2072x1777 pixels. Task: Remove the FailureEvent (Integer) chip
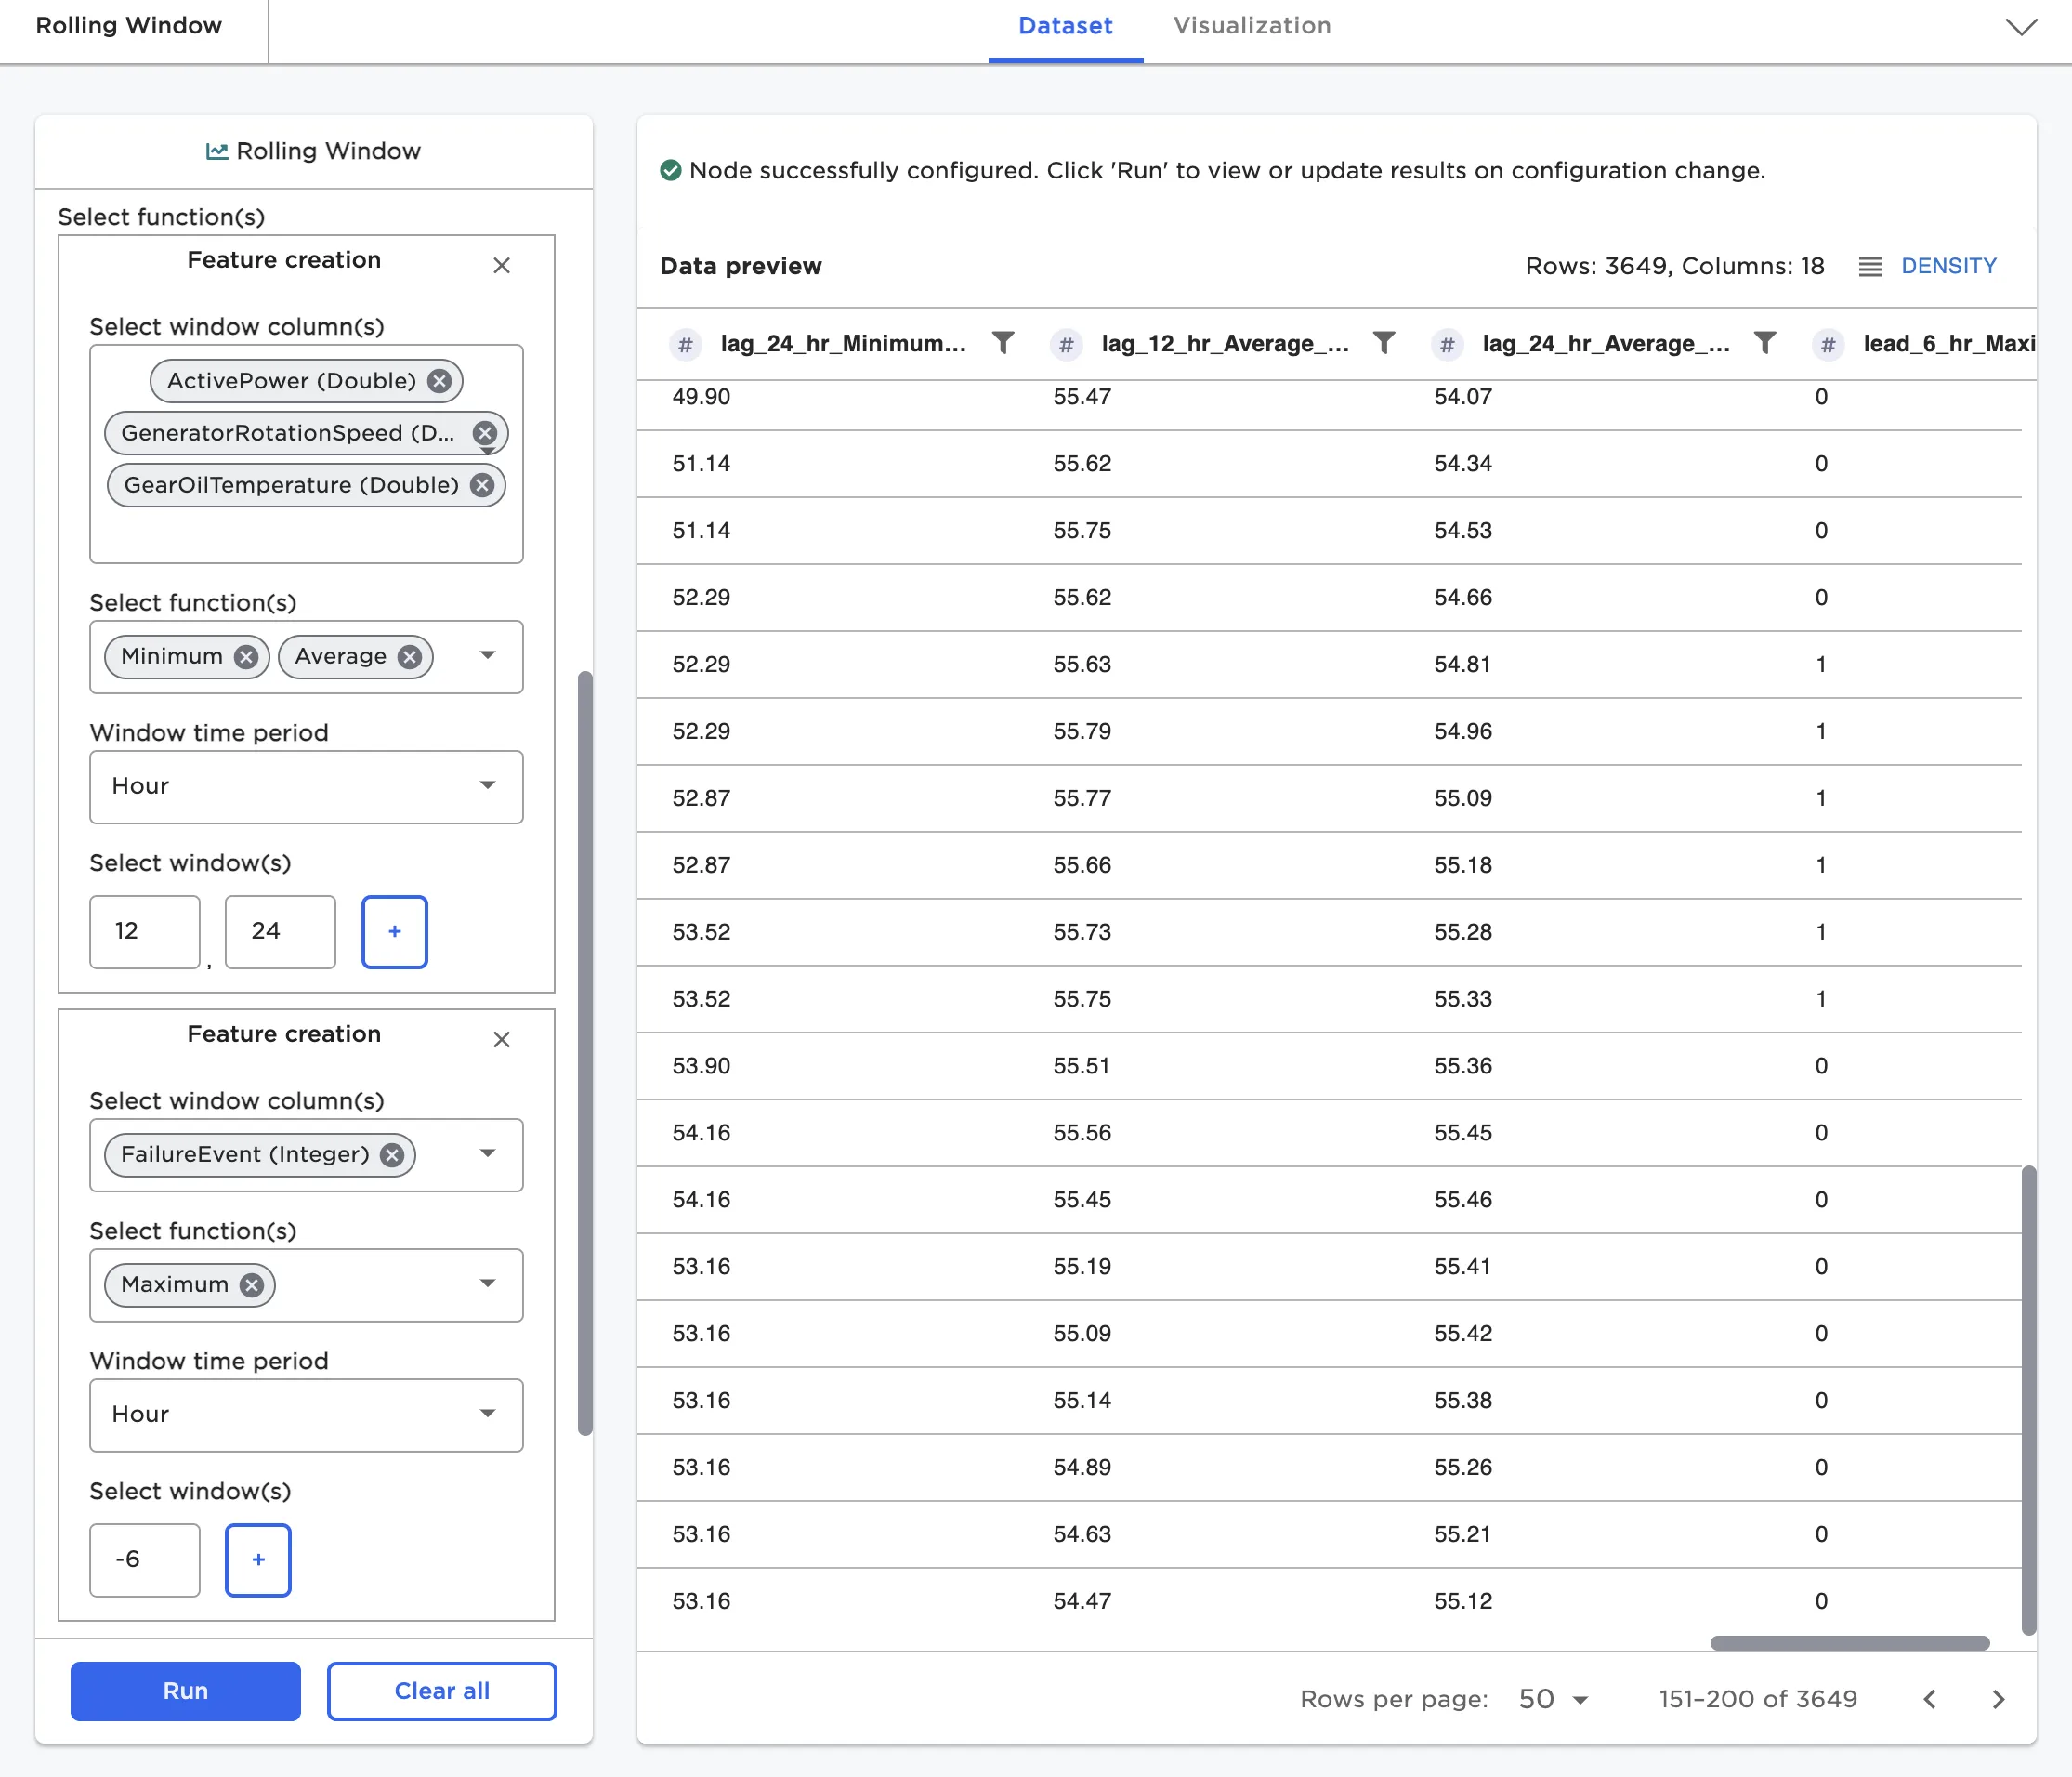coord(392,1155)
